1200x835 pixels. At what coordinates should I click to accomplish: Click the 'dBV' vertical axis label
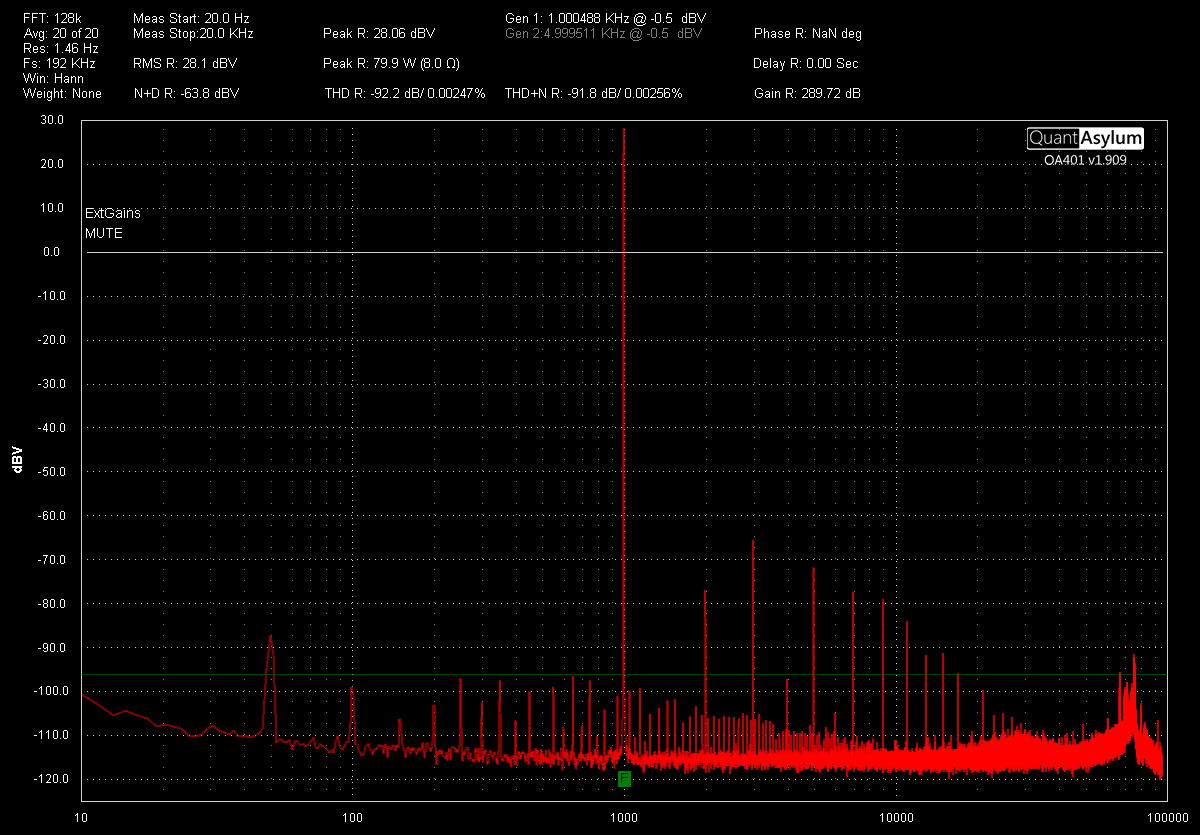click(16, 459)
